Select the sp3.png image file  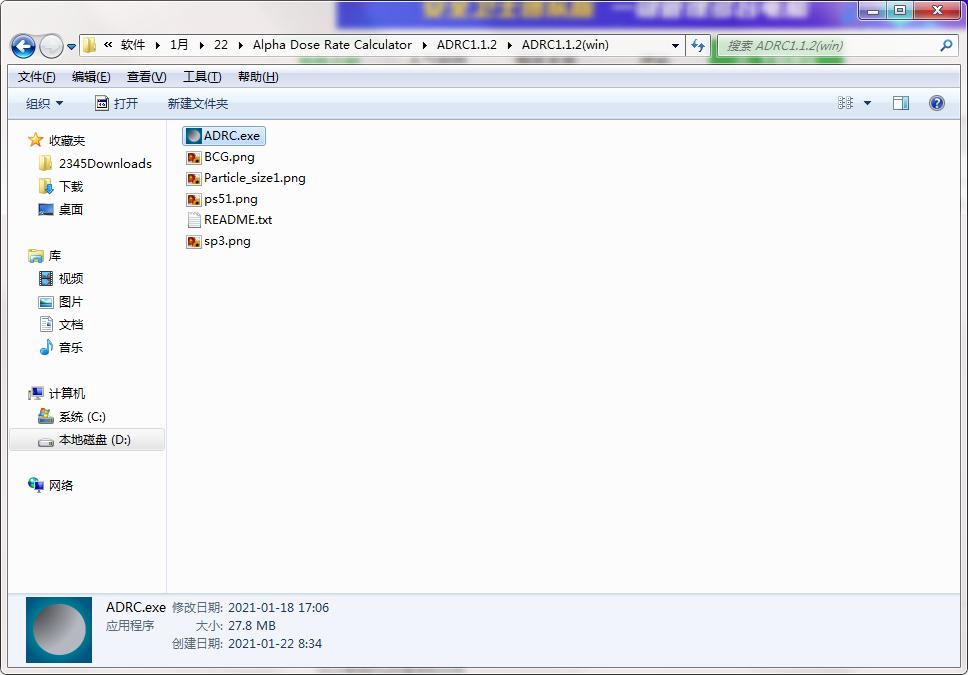click(227, 241)
